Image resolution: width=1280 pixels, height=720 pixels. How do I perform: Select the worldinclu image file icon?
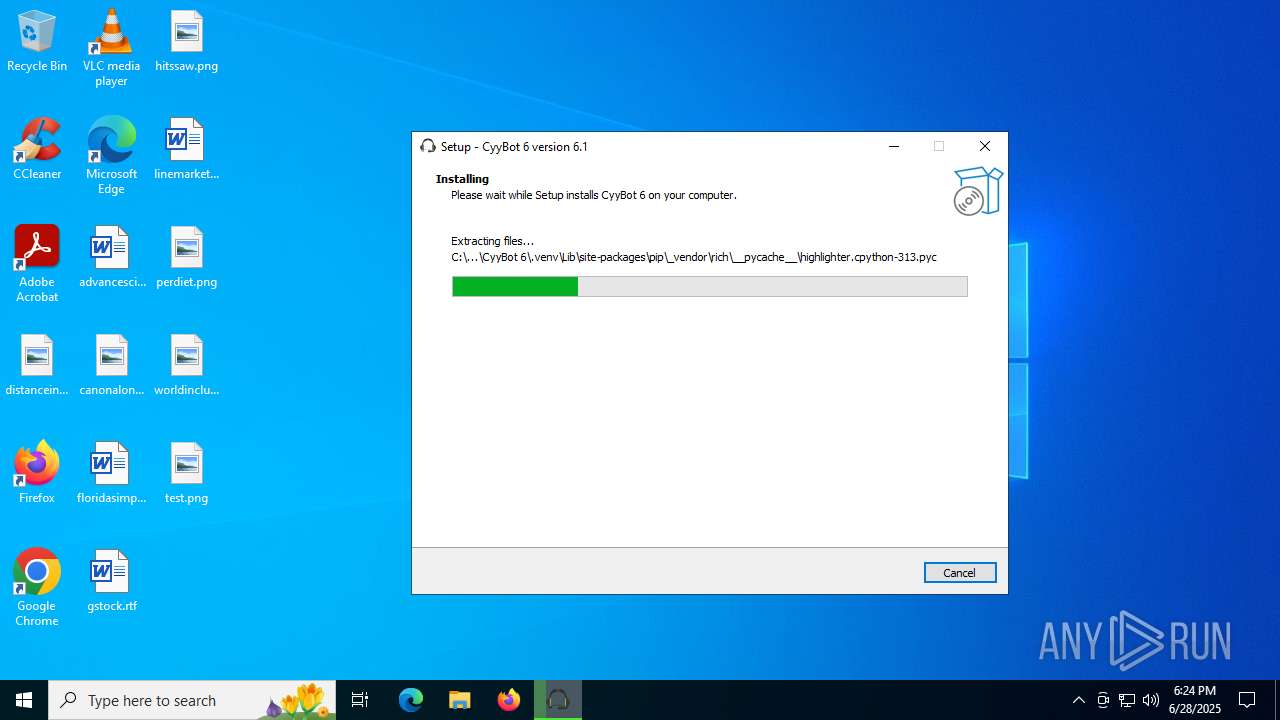pos(186,366)
